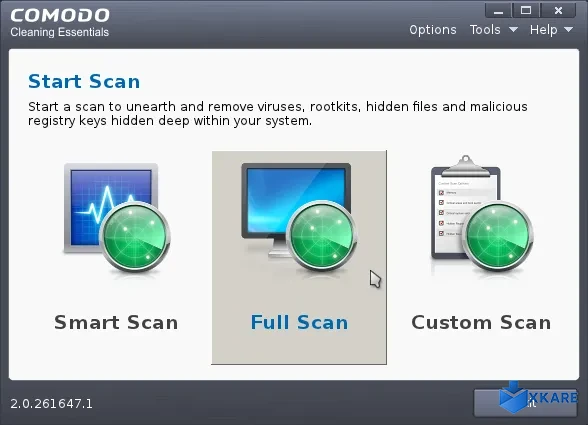Open the Options menu
Image resolution: width=588 pixels, height=425 pixels.
coord(433,30)
